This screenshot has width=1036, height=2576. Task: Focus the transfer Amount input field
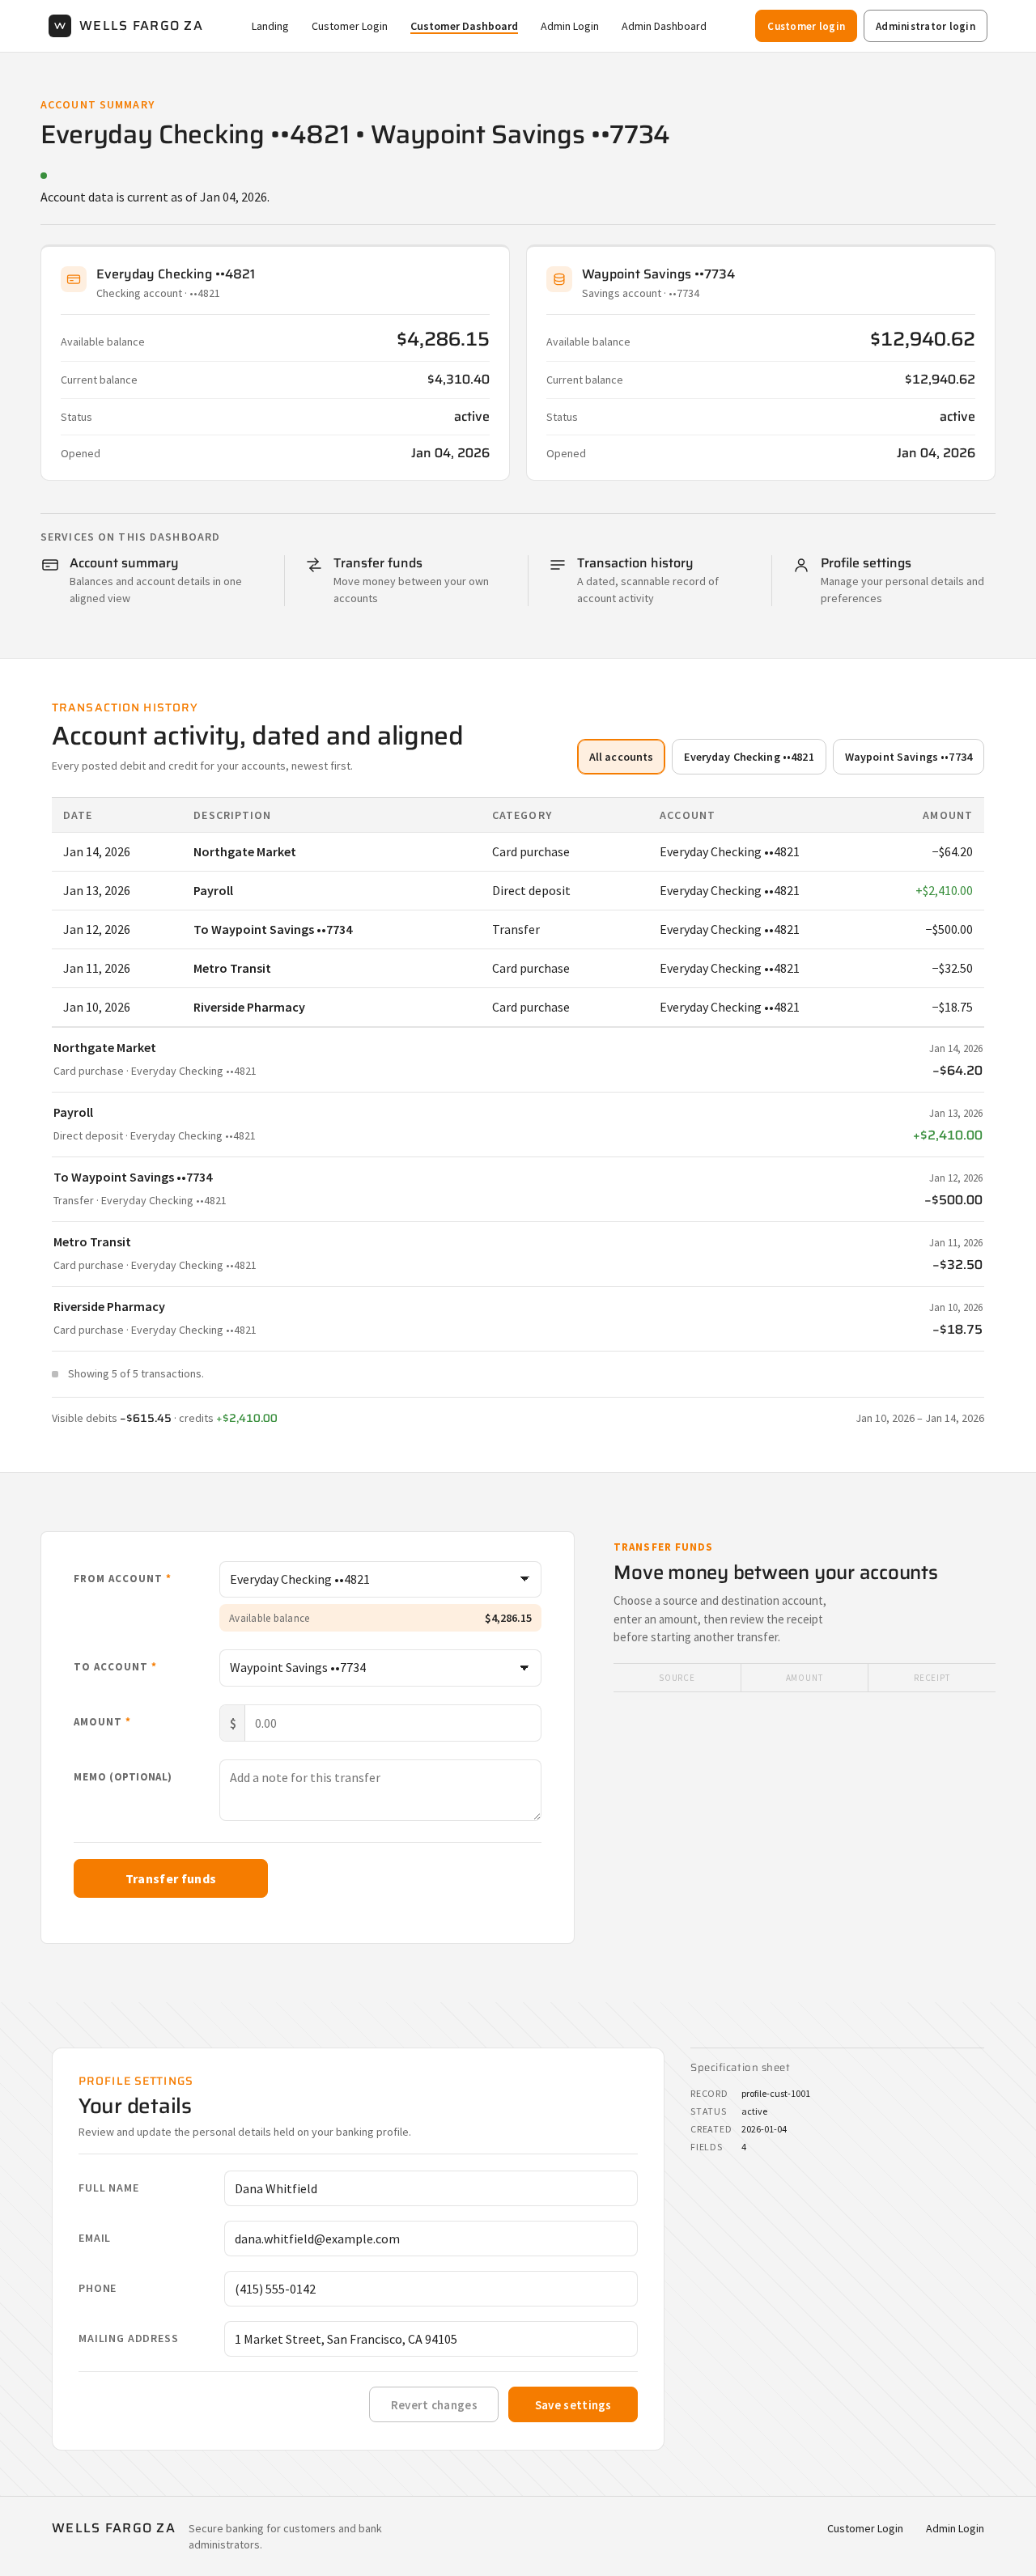click(392, 1723)
